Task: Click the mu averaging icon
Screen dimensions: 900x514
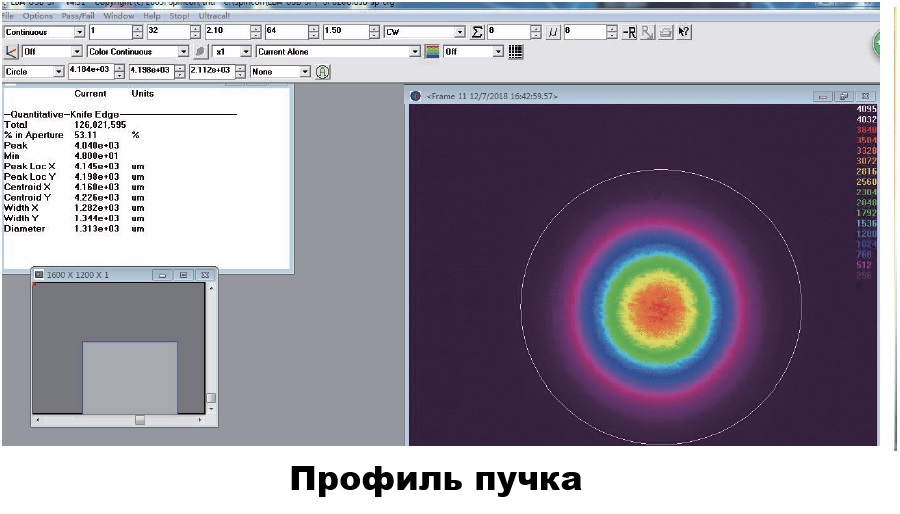Action: [553, 32]
